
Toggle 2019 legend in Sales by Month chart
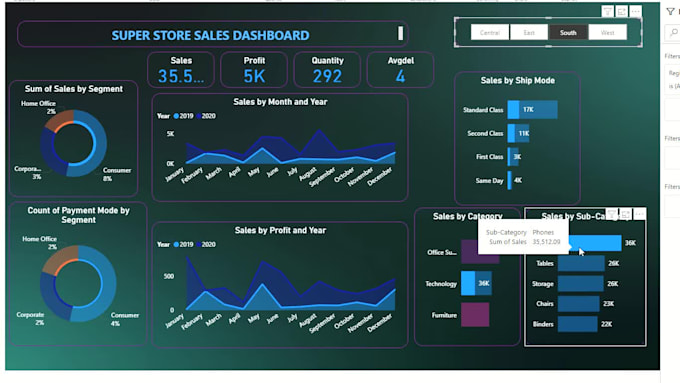tap(183, 116)
